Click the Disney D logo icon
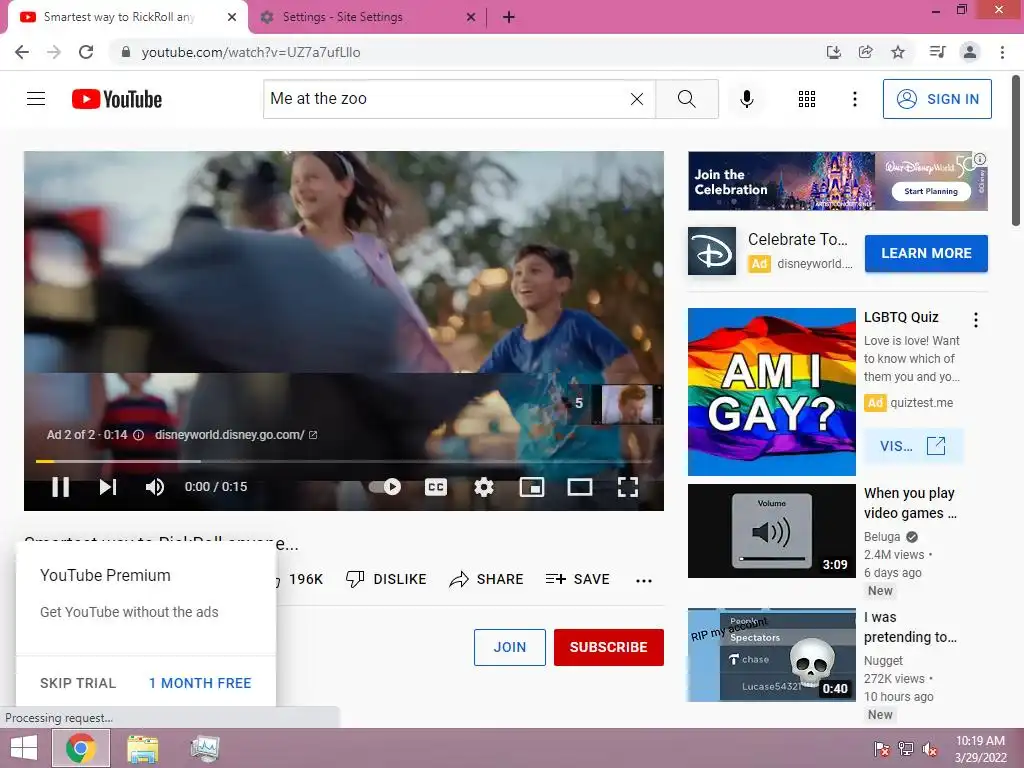The height and width of the screenshot is (768, 1024). click(712, 251)
